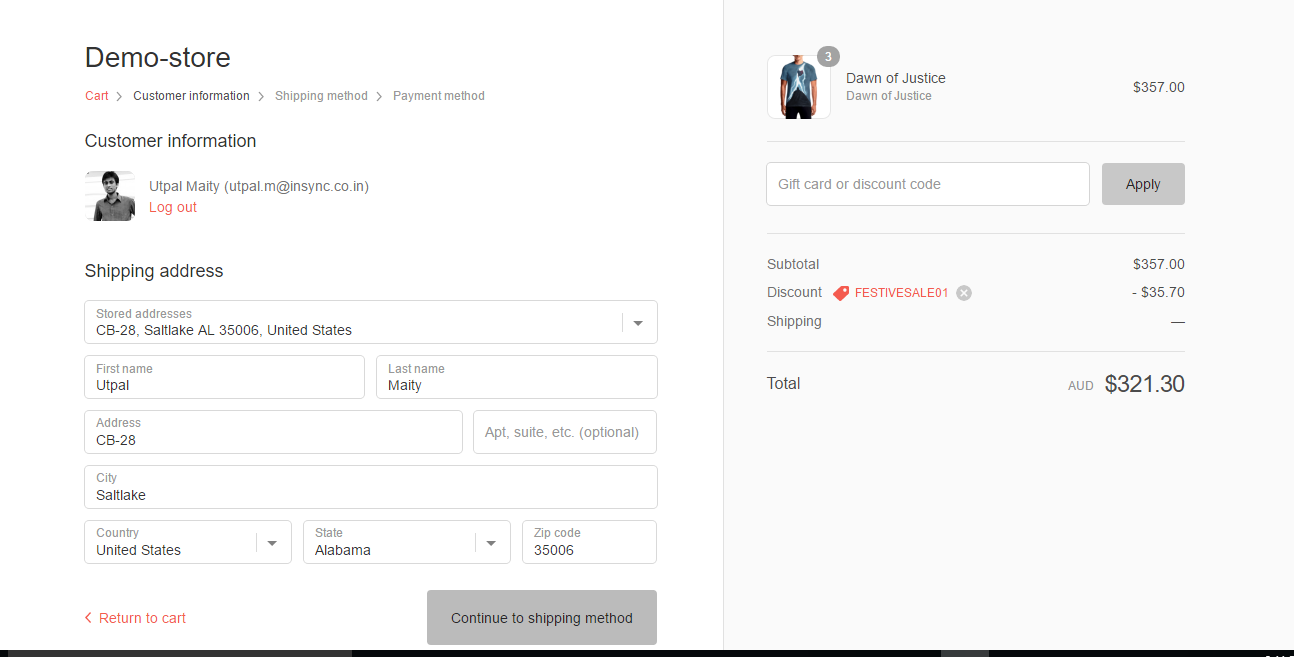
Task: Click the customer profile photo
Action: click(x=110, y=195)
